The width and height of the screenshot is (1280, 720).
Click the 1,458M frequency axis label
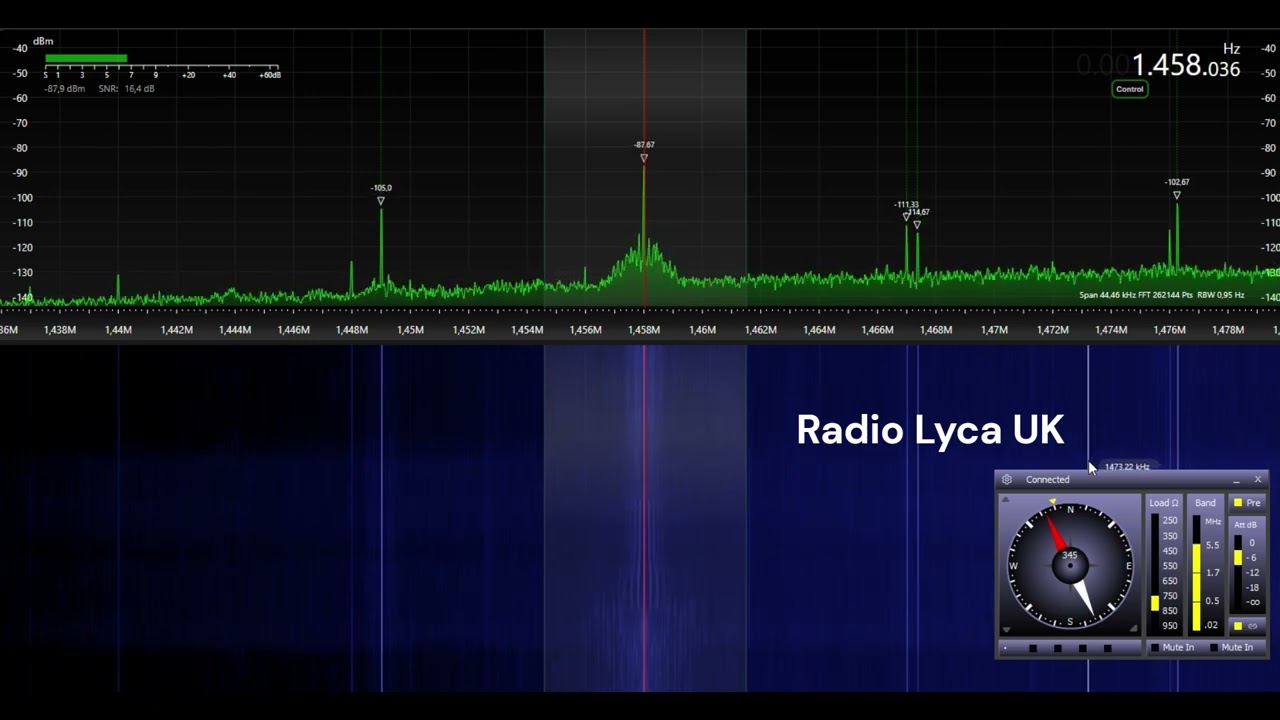[644, 330]
